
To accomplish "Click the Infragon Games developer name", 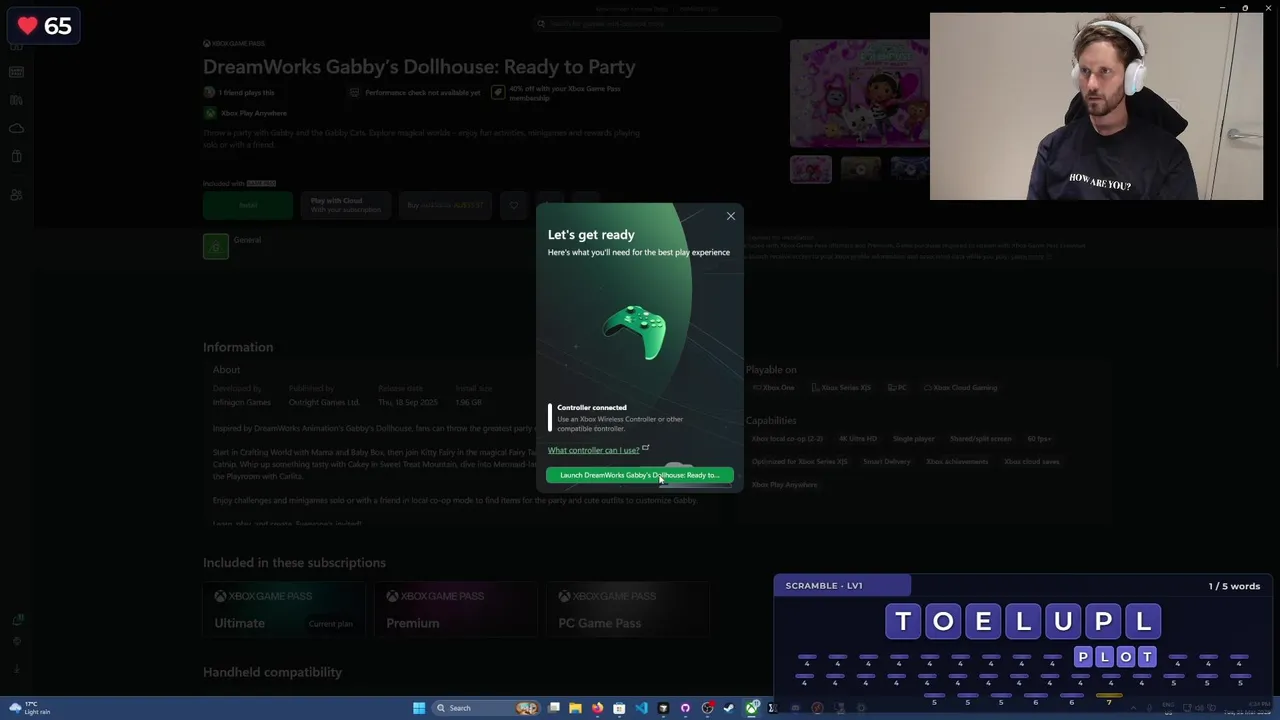I will 241,403.
